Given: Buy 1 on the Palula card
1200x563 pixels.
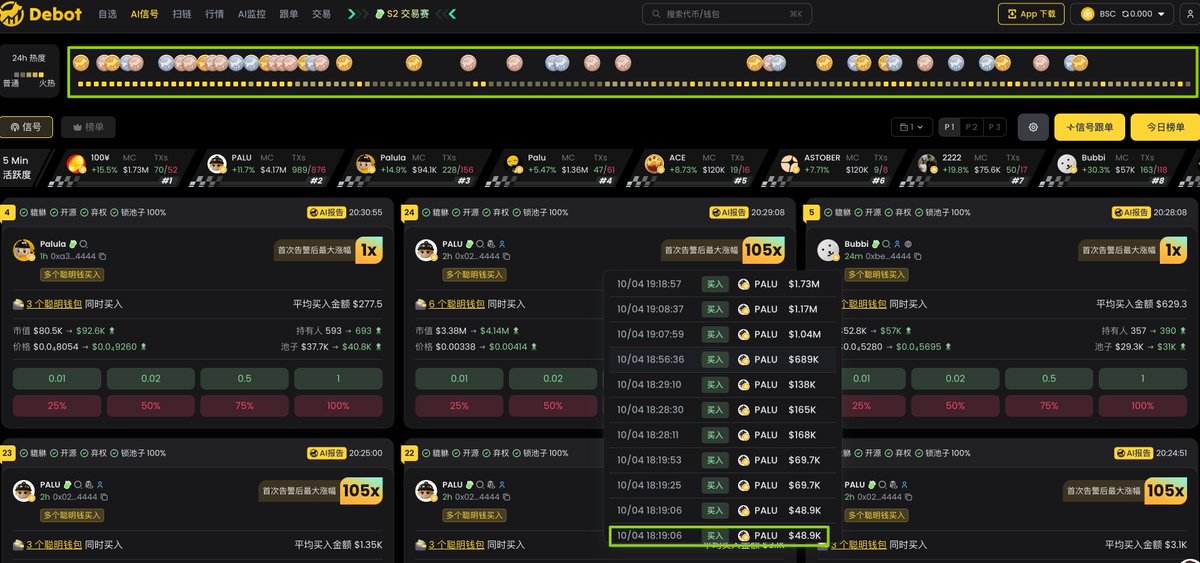Looking at the screenshot, I should [338, 379].
